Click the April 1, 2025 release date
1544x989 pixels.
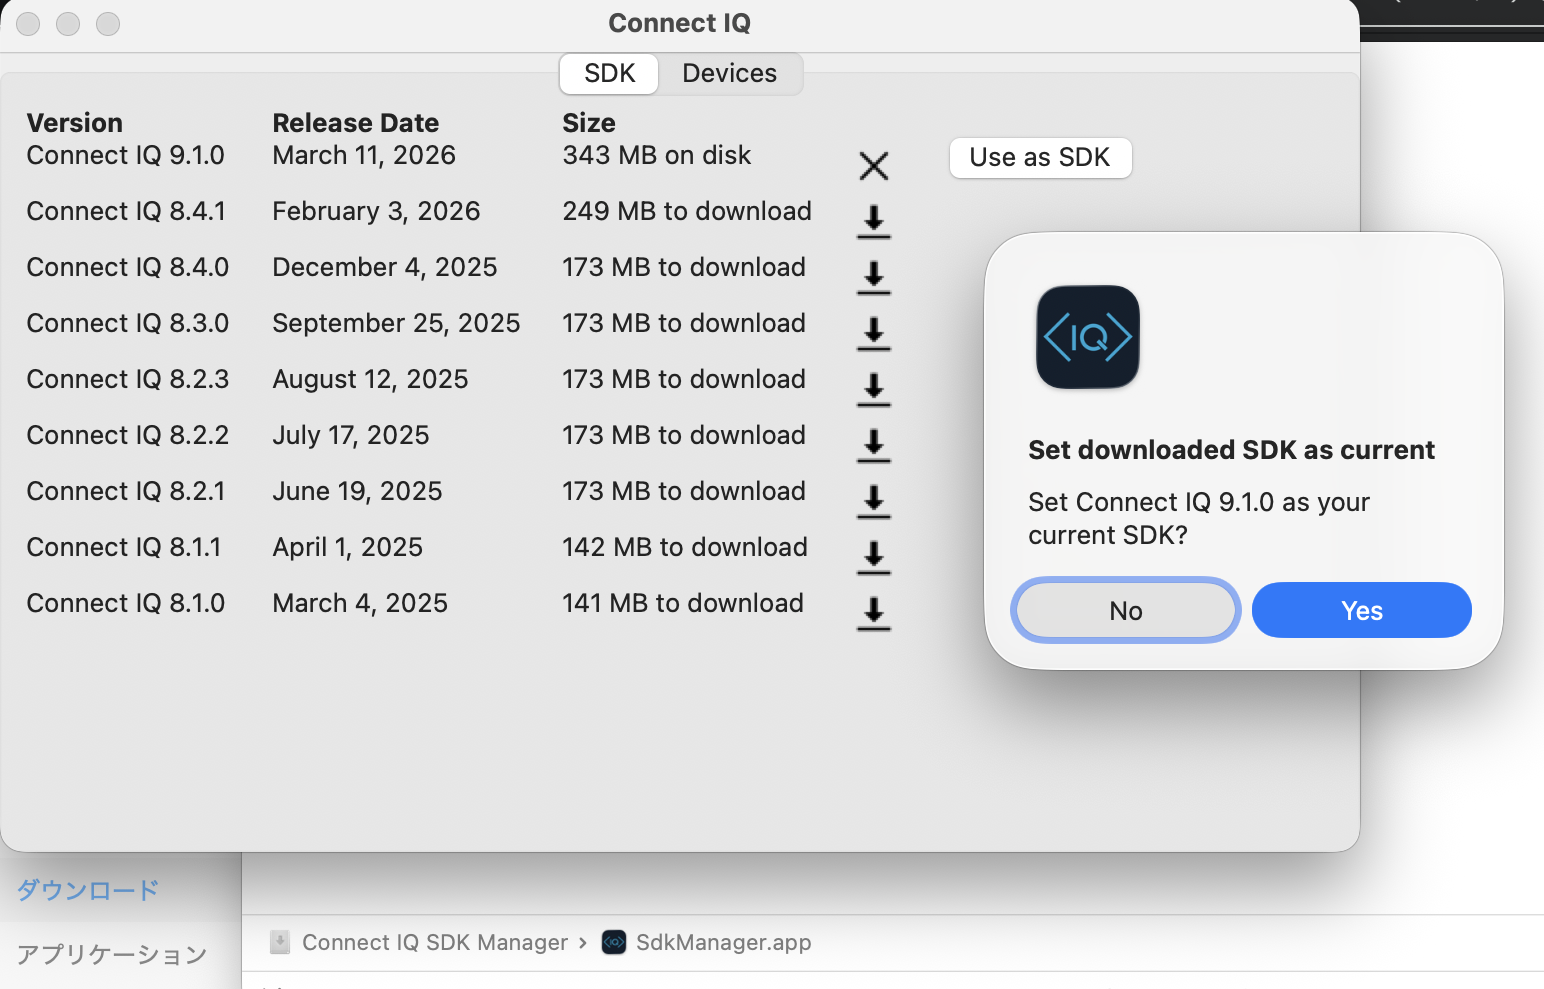click(x=348, y=547)
